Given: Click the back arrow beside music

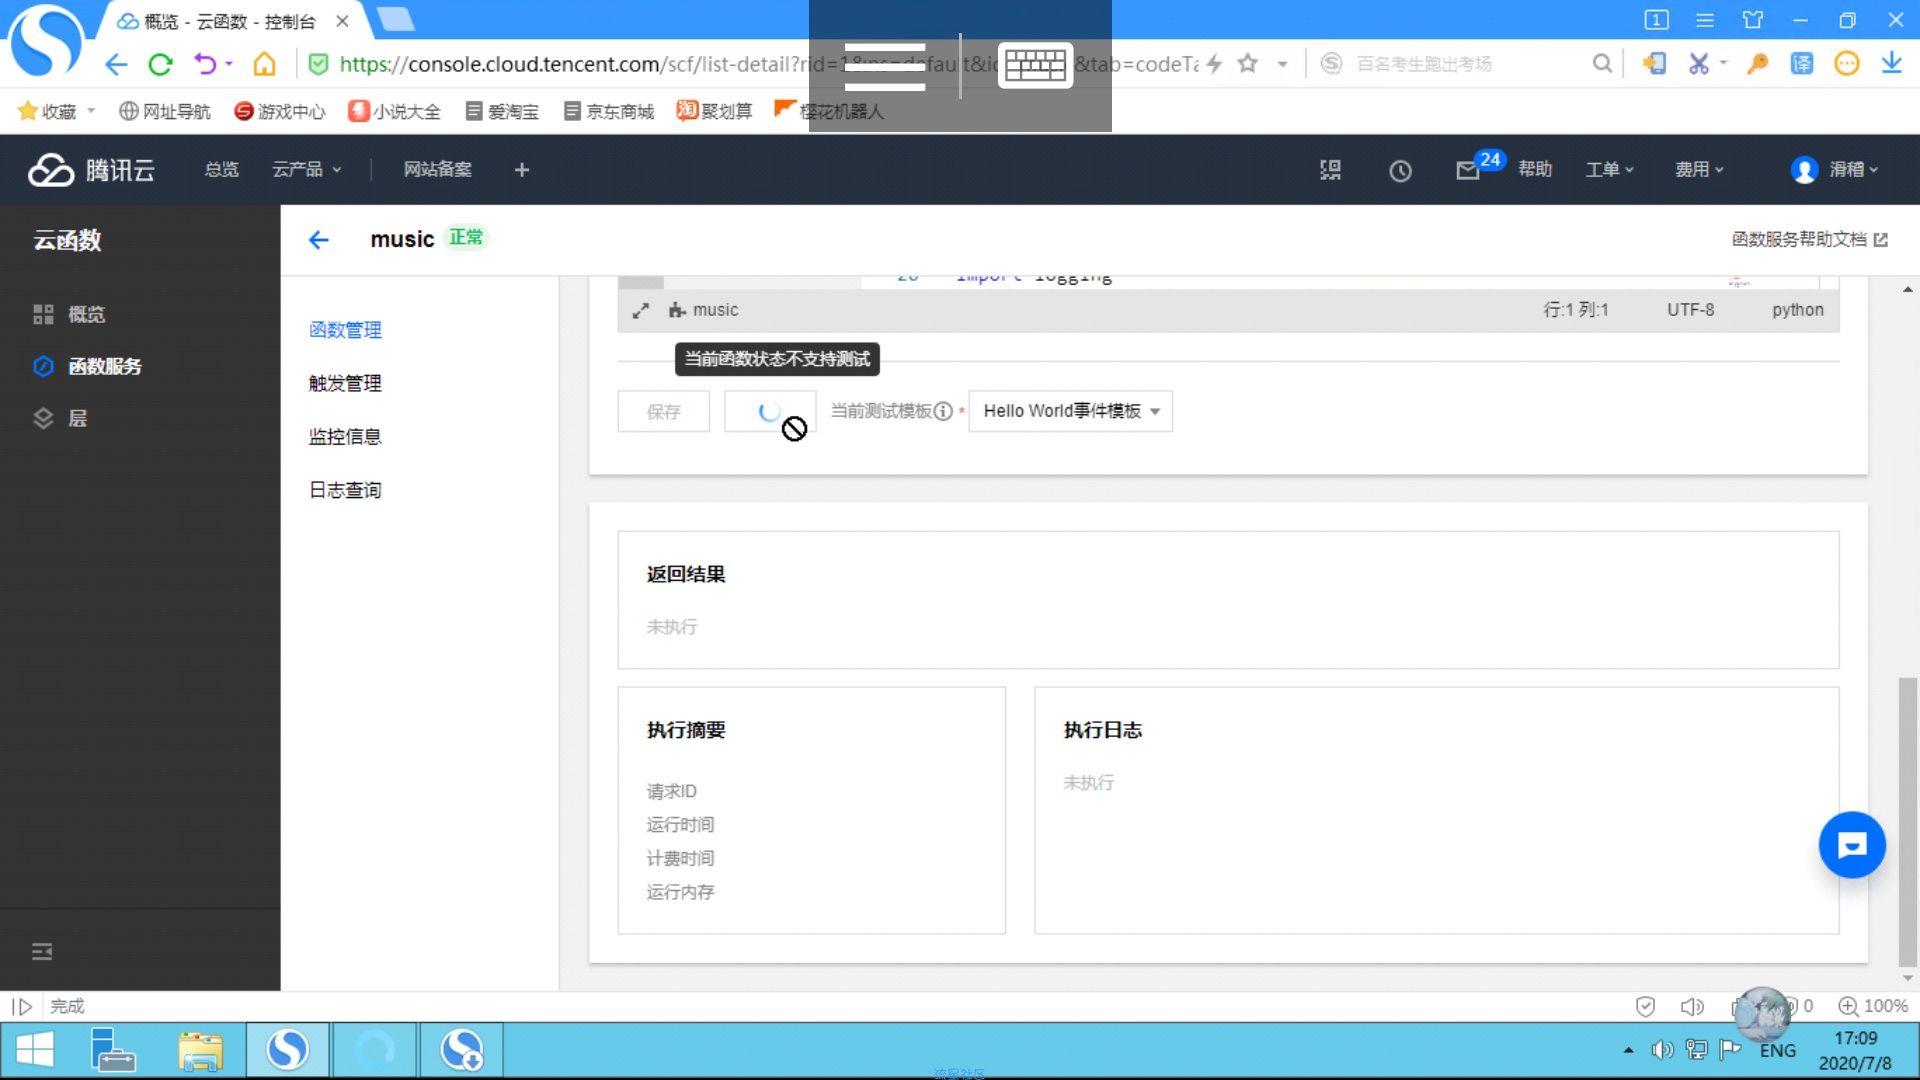Looking at the screenshot, I should (319, 240).
